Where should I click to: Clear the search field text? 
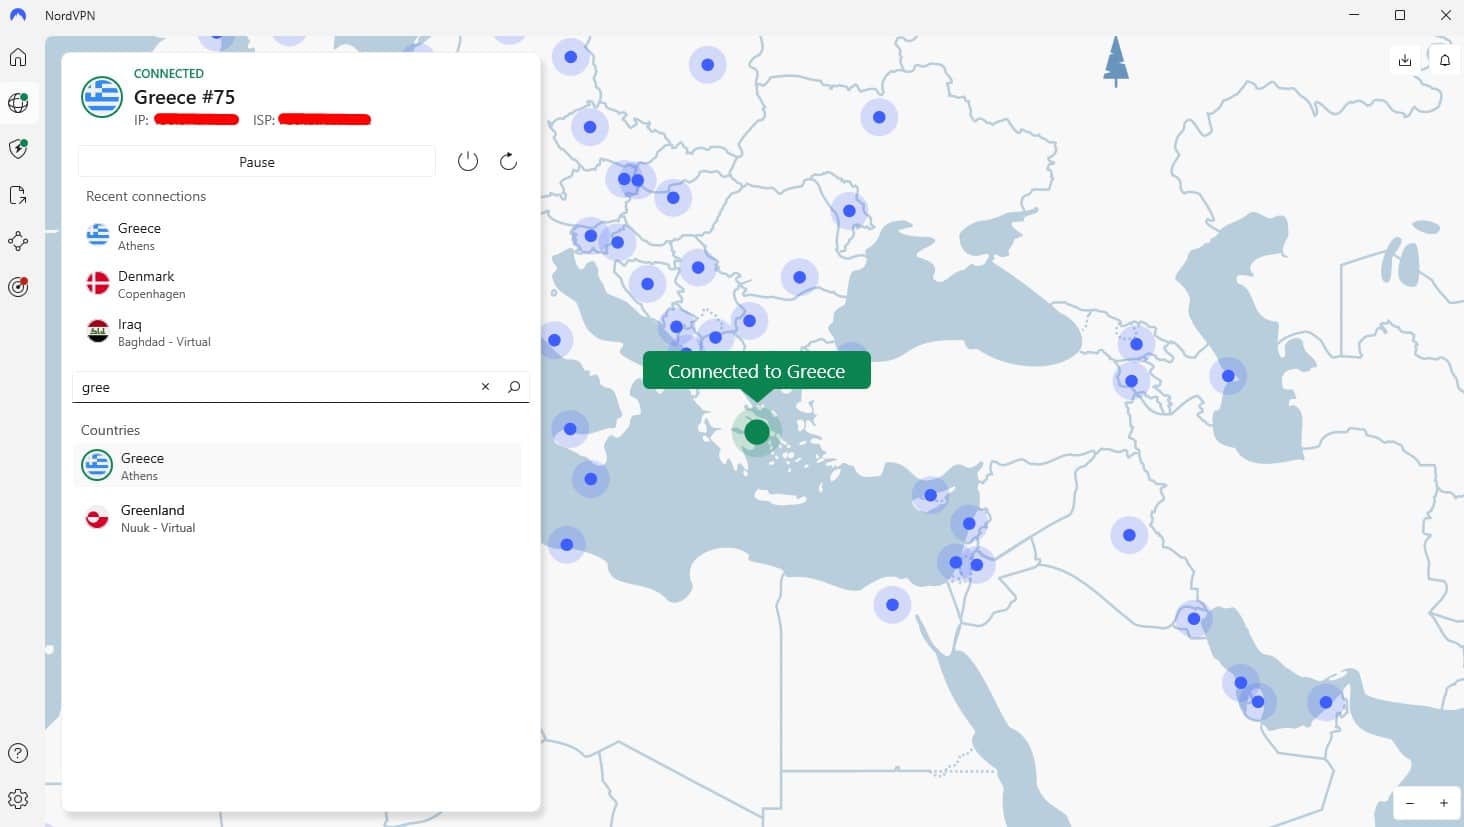[x=485, y=387]
